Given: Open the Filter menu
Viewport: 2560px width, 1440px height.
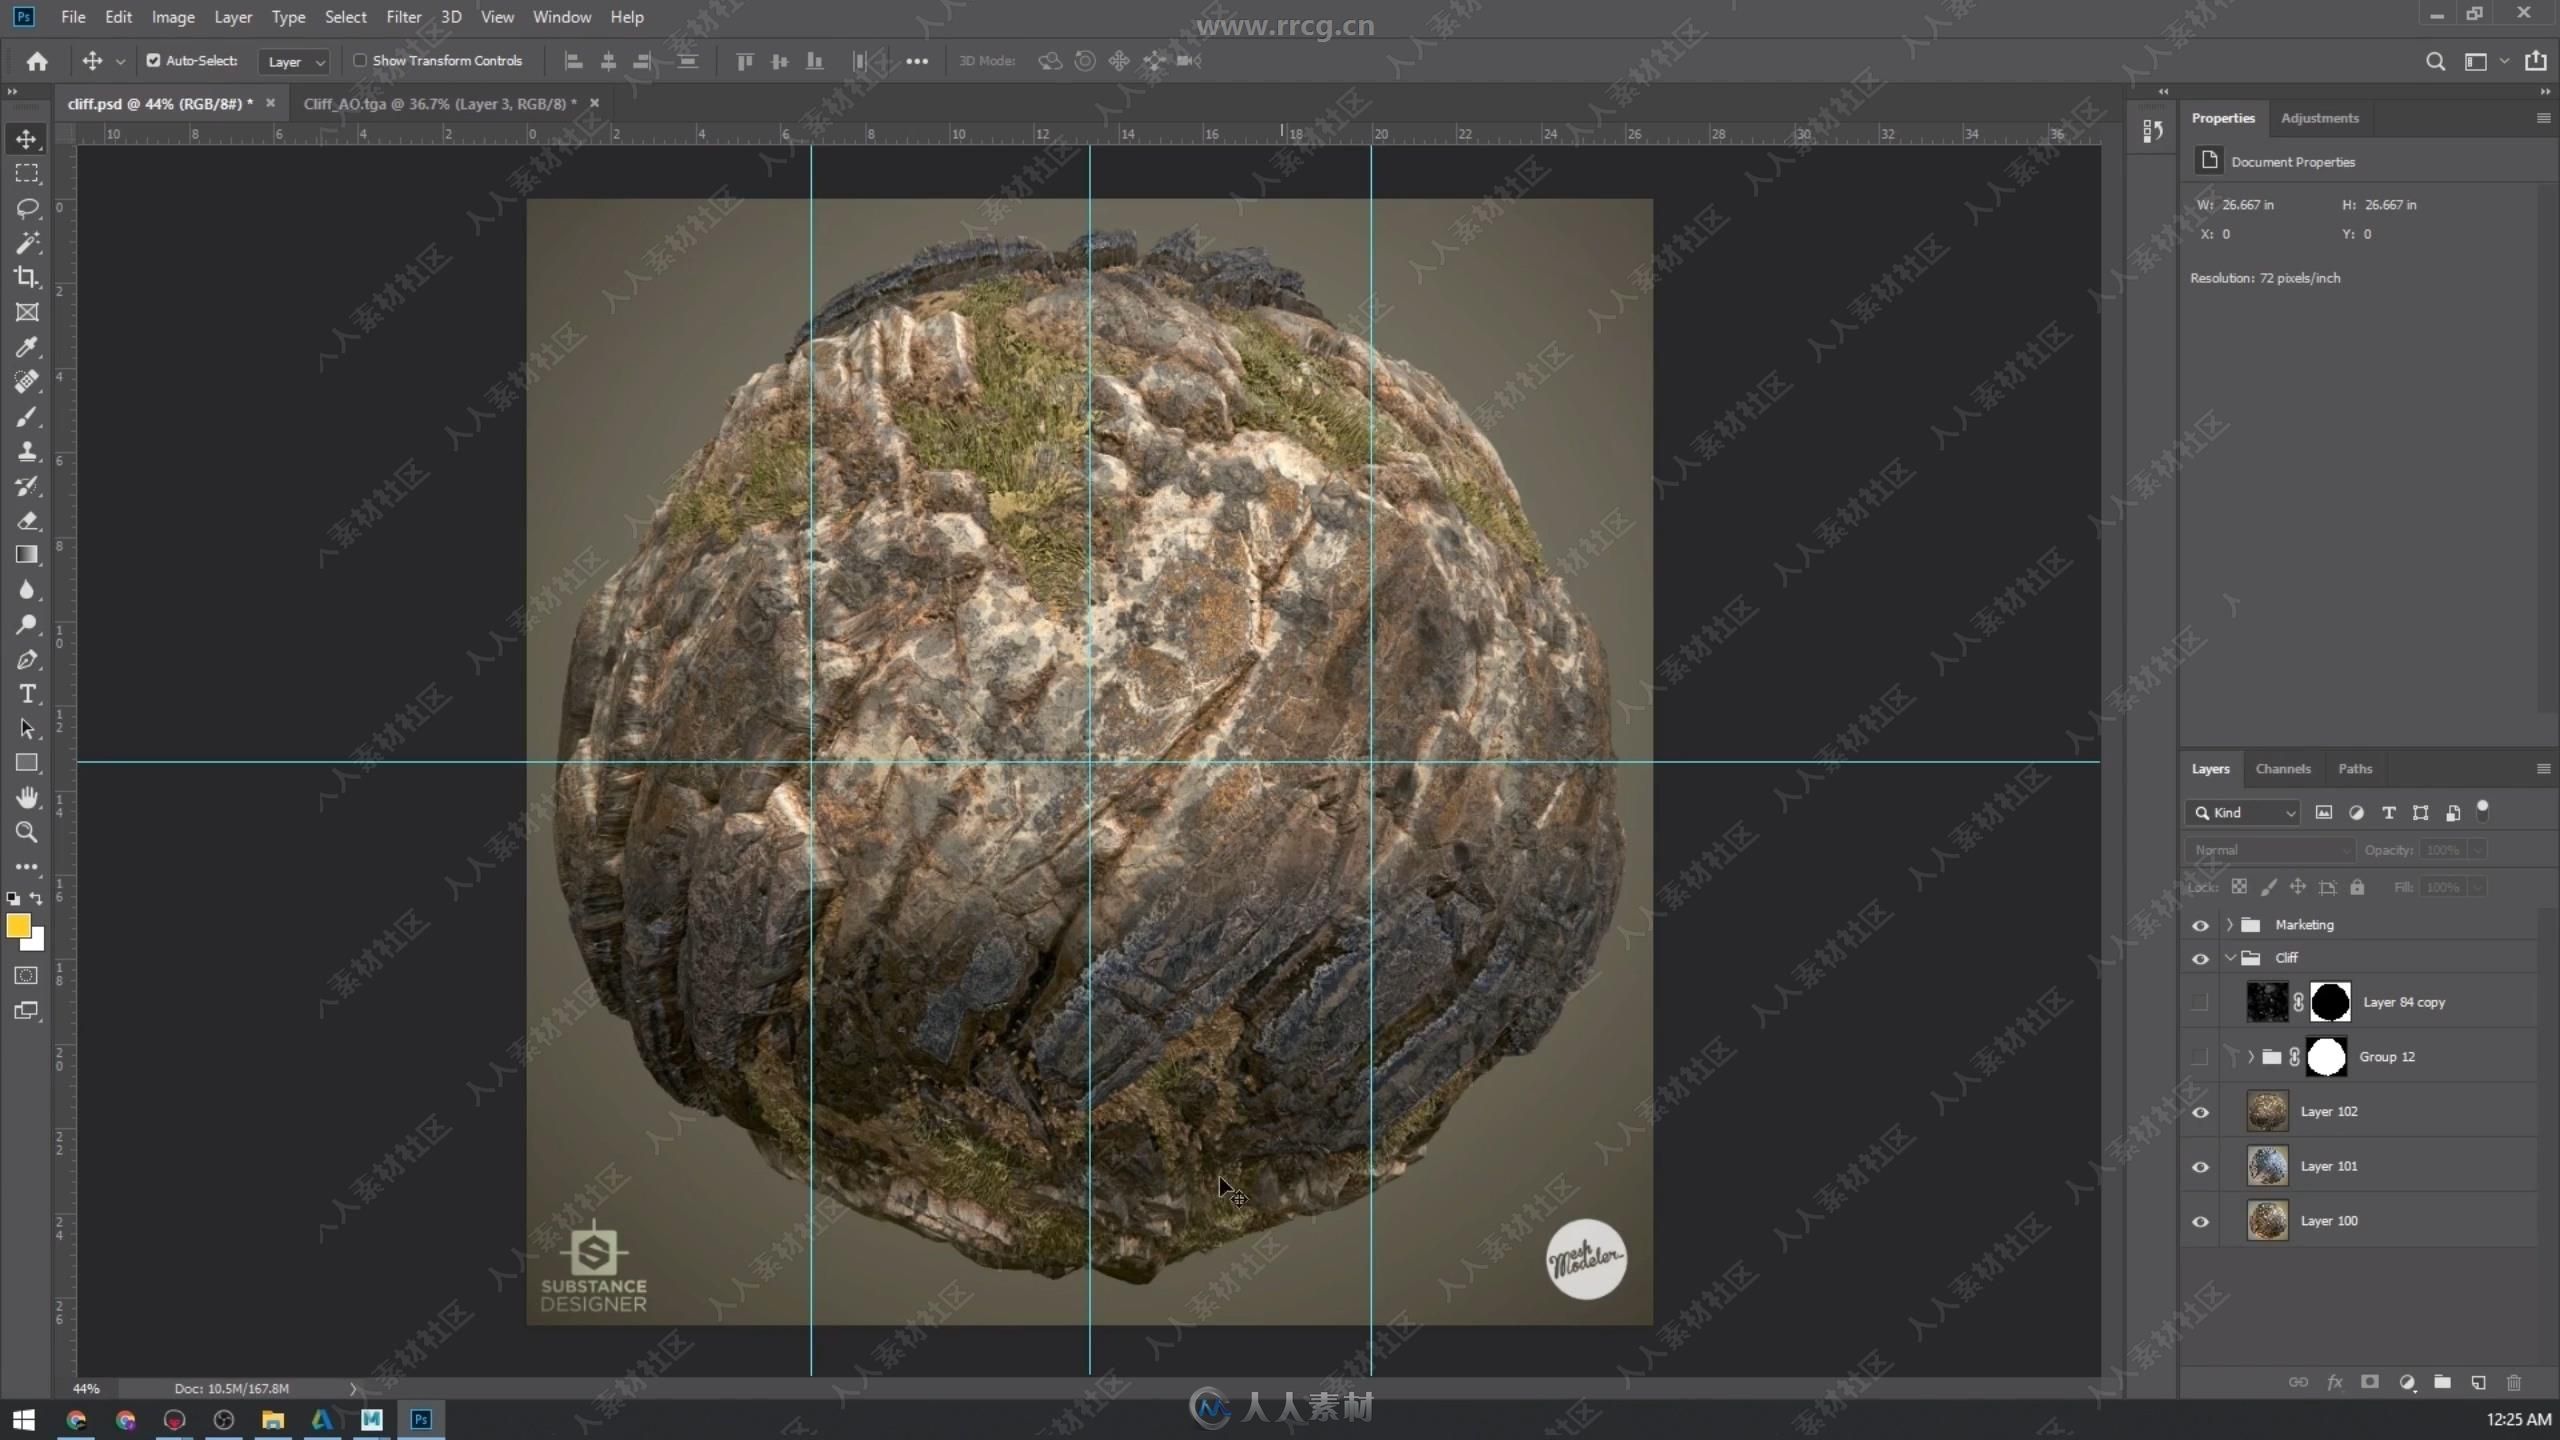Looking at the screenshot, I should 401,16.
